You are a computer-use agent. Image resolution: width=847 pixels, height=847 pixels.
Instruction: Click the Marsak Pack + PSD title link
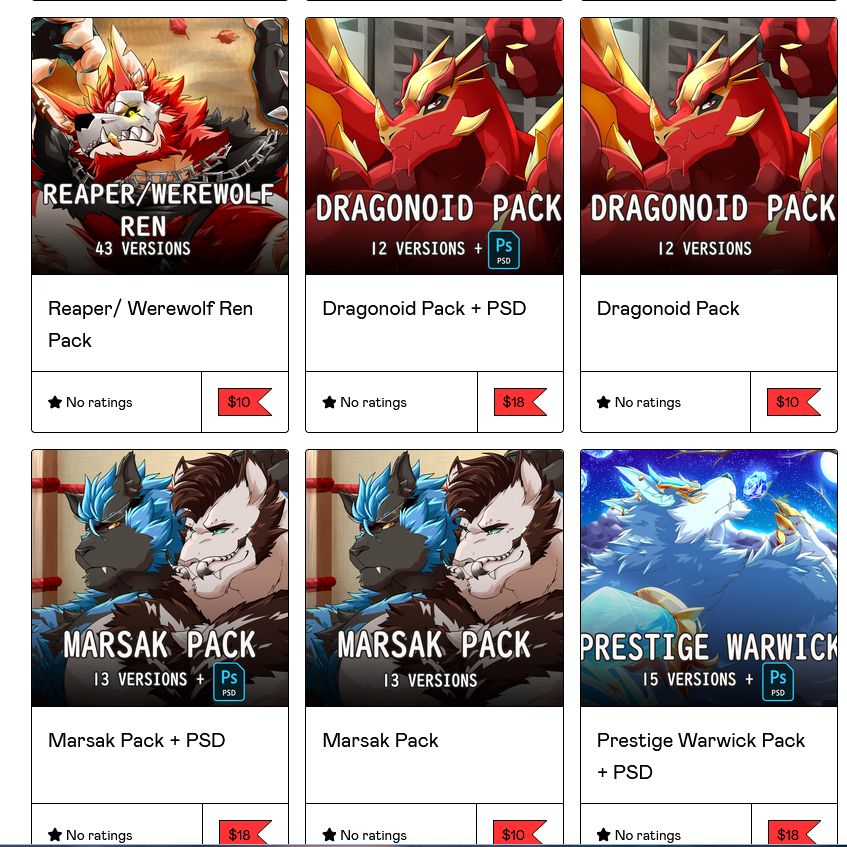point(136,740)
